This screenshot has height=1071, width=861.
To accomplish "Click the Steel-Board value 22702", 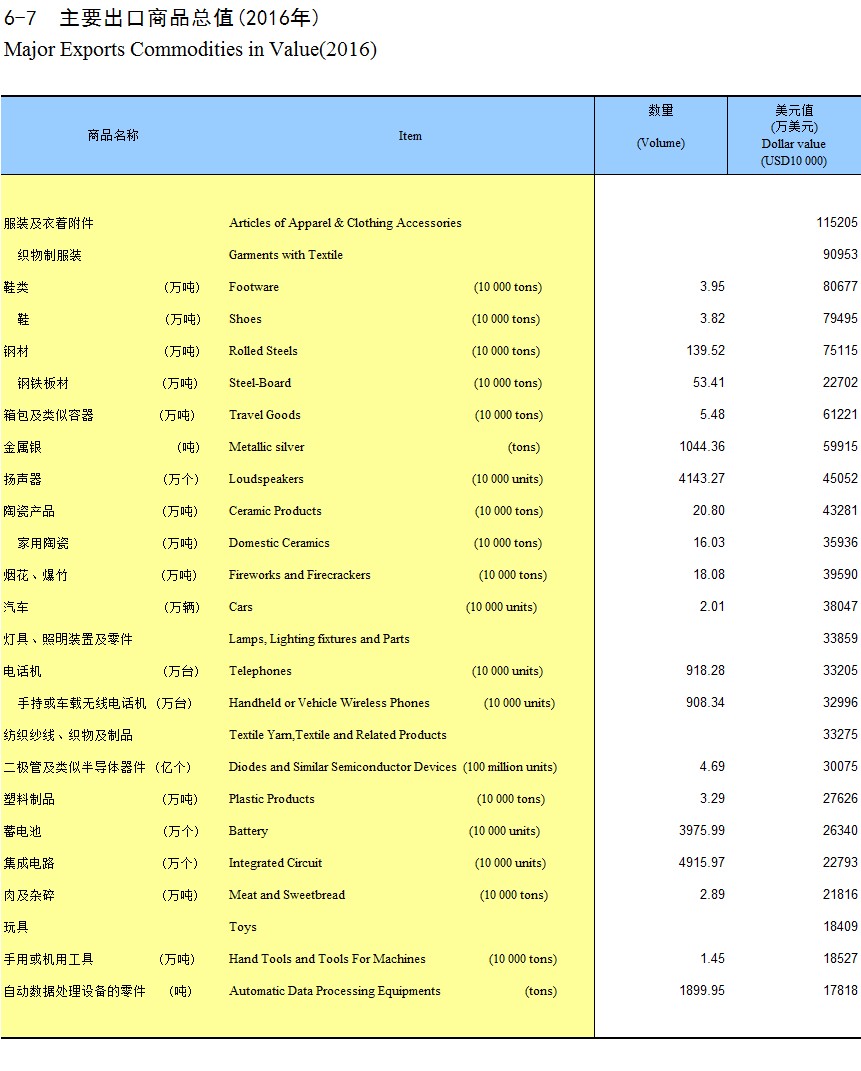I will coord(840,382).
